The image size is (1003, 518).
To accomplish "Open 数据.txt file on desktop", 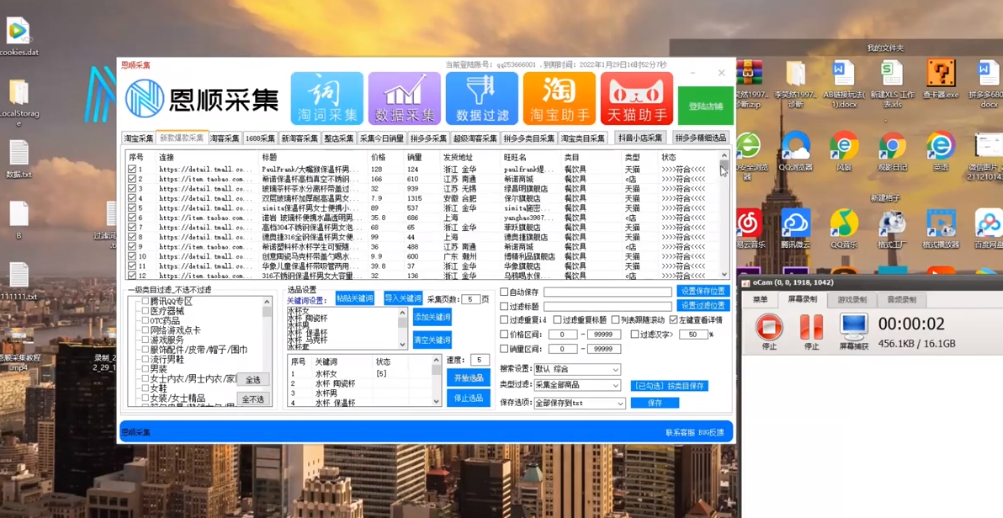I will click(x=19, y=159).
